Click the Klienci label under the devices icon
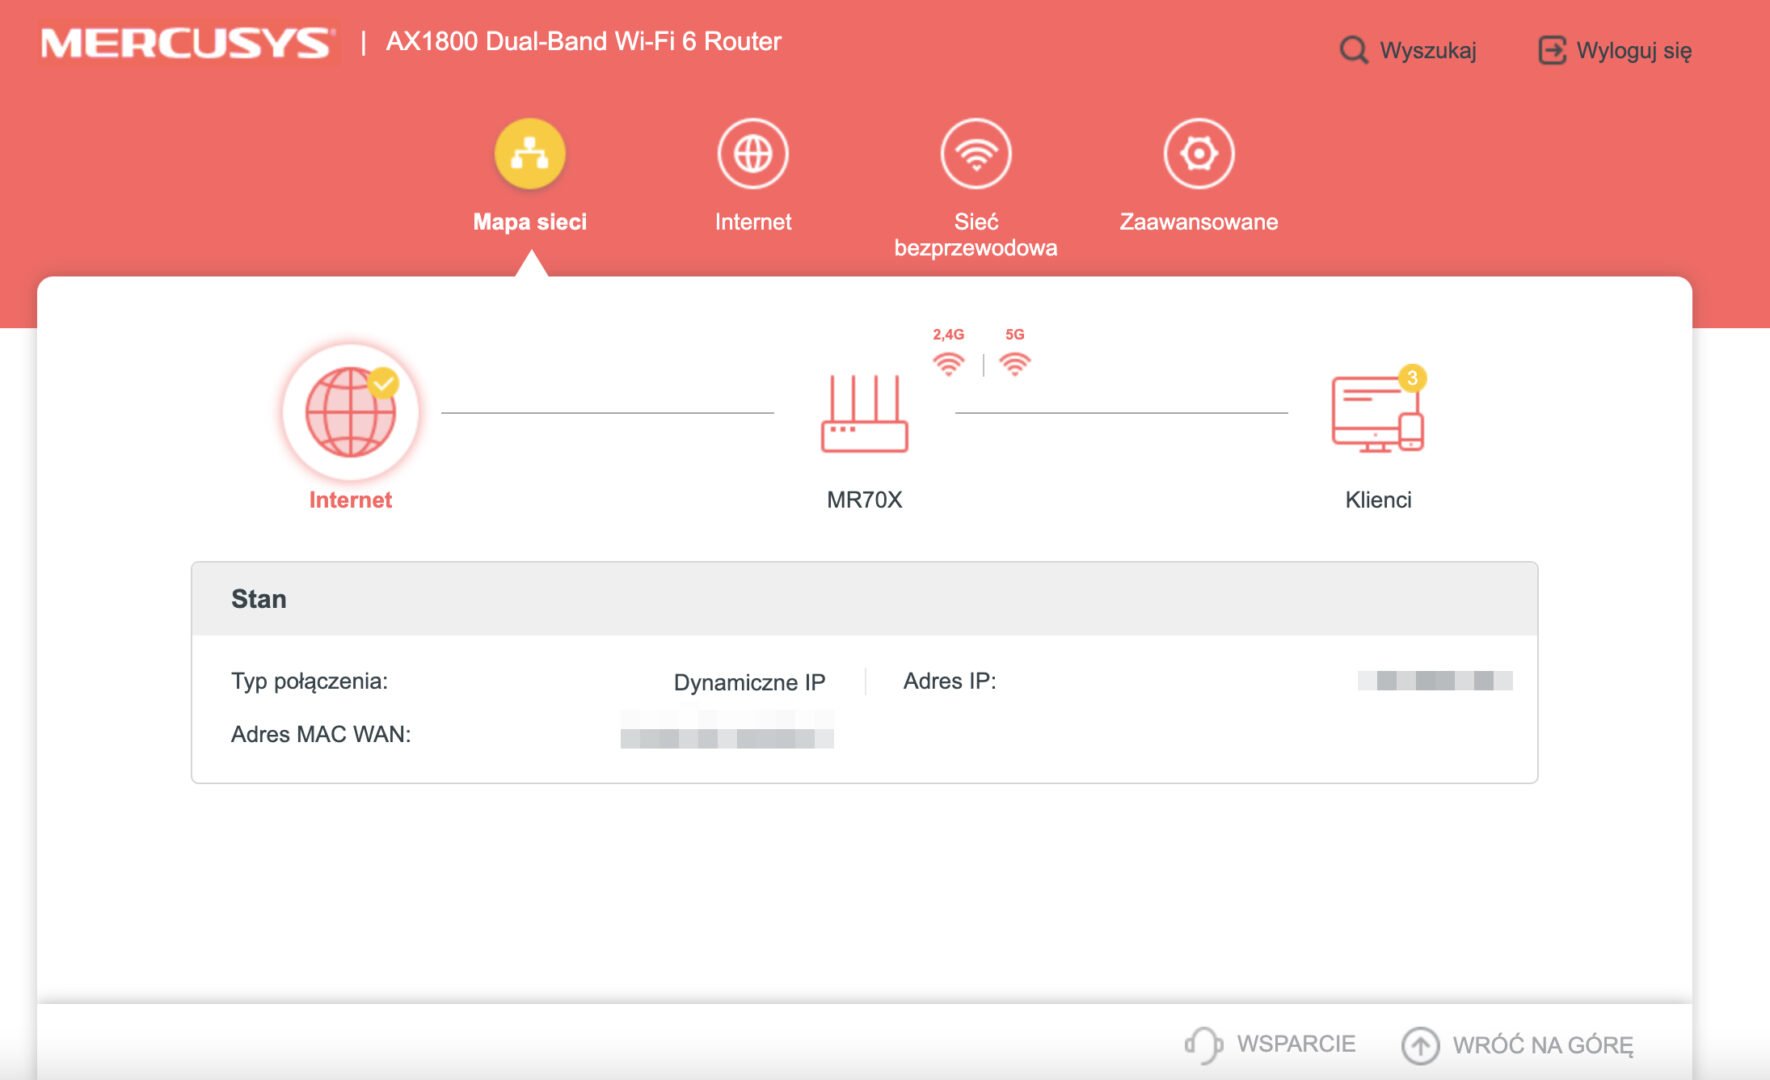 1378,500
